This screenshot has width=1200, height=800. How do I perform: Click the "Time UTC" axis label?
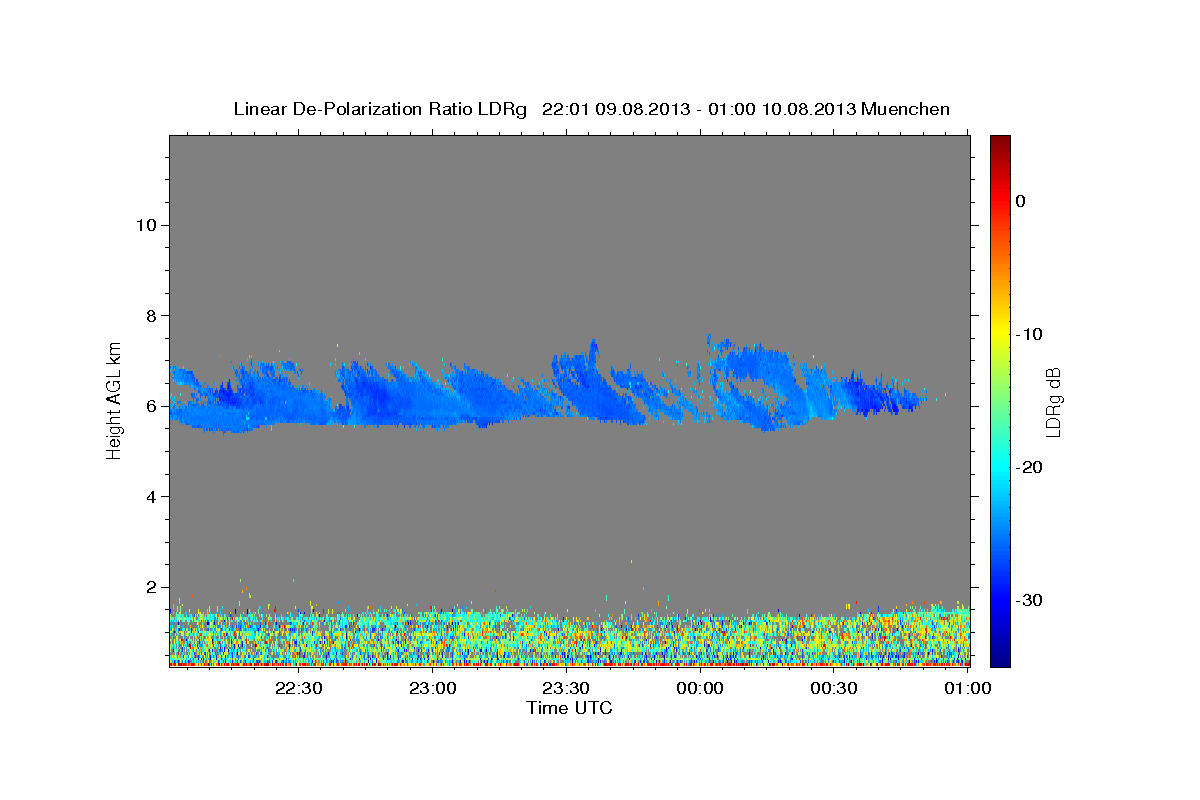point(569,708)
